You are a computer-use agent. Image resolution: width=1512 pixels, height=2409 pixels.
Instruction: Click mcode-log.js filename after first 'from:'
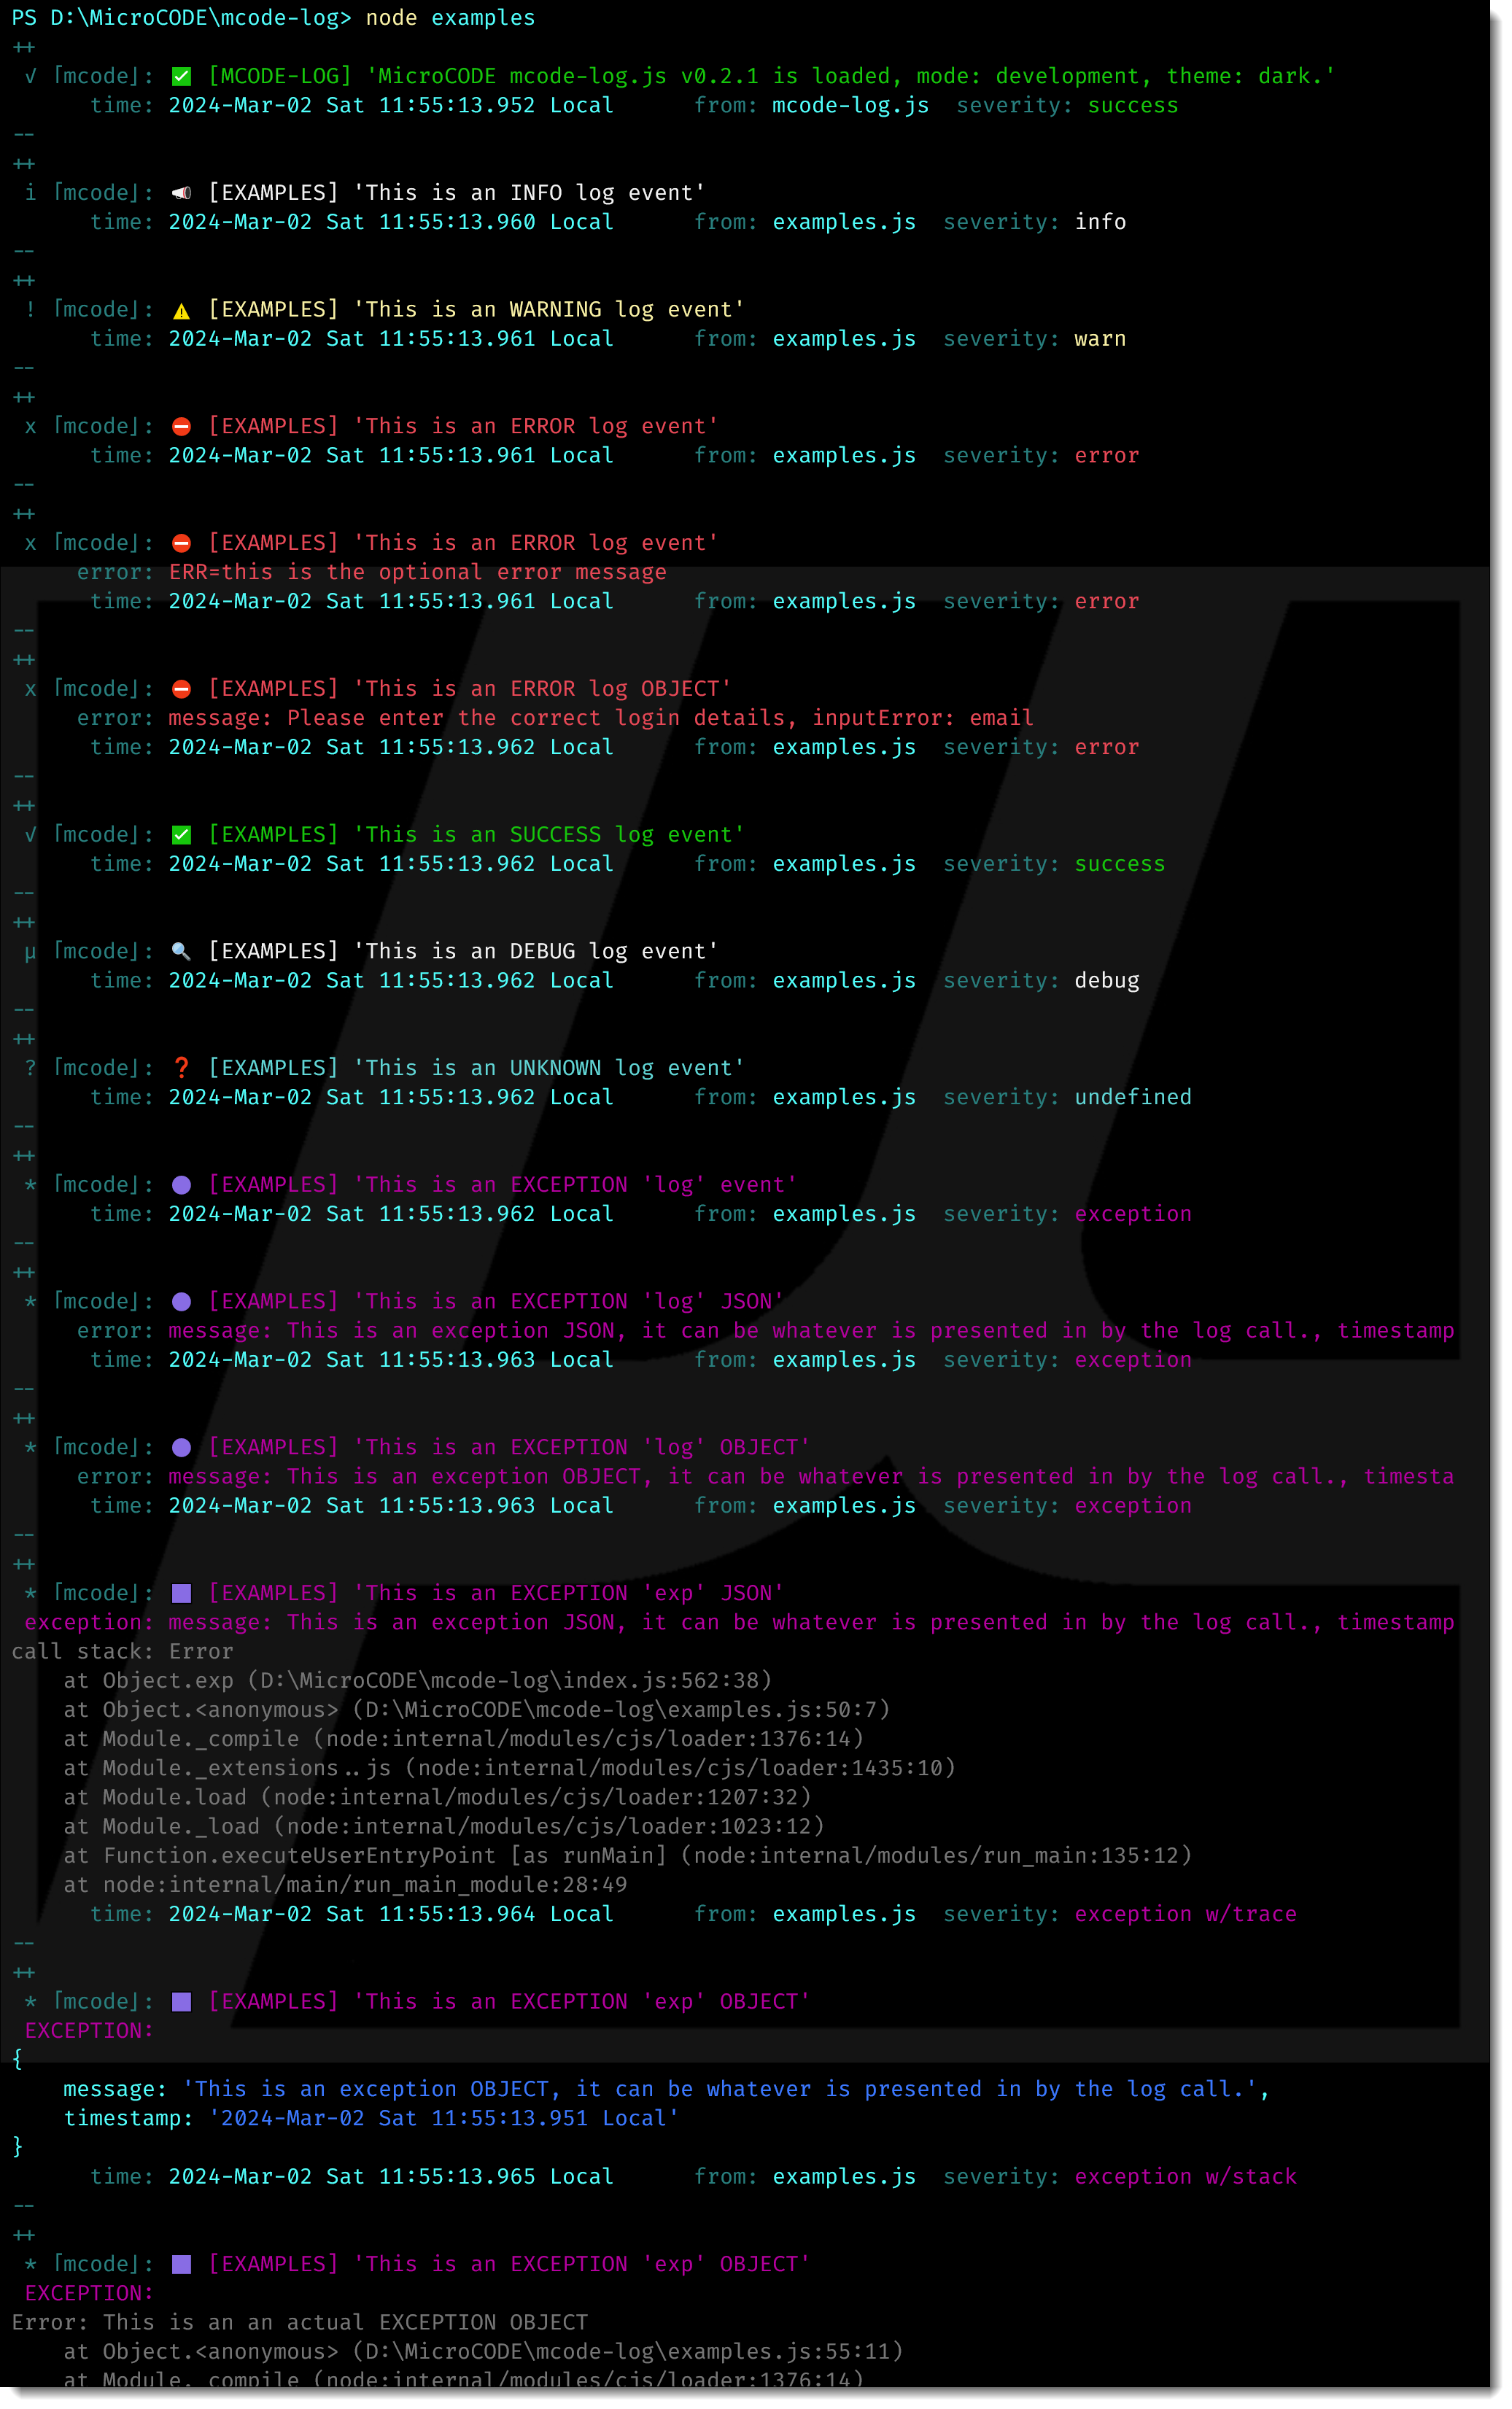click(x=850, y=106)
